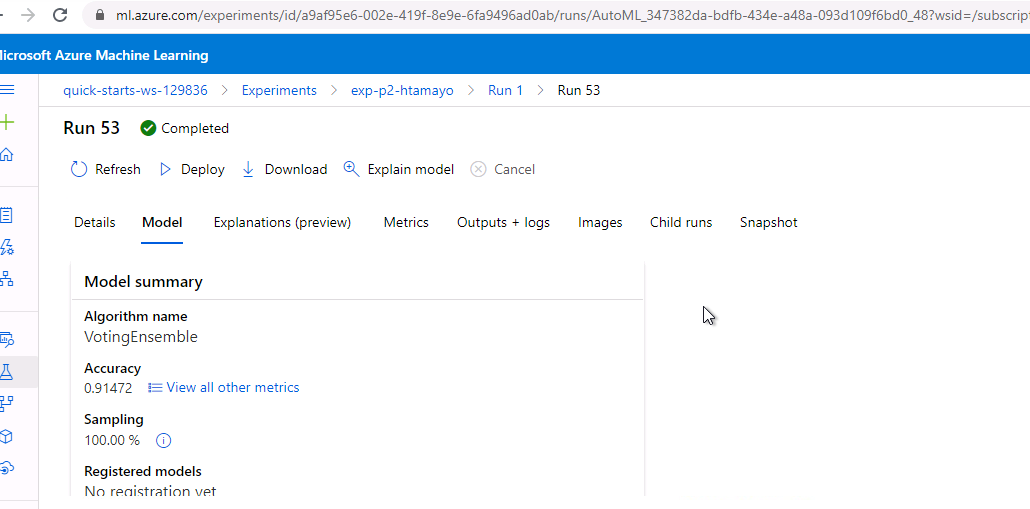The image size is (1030, 509).
Task: Open the Endpoints cloud icon
Action: pos(7,468)
